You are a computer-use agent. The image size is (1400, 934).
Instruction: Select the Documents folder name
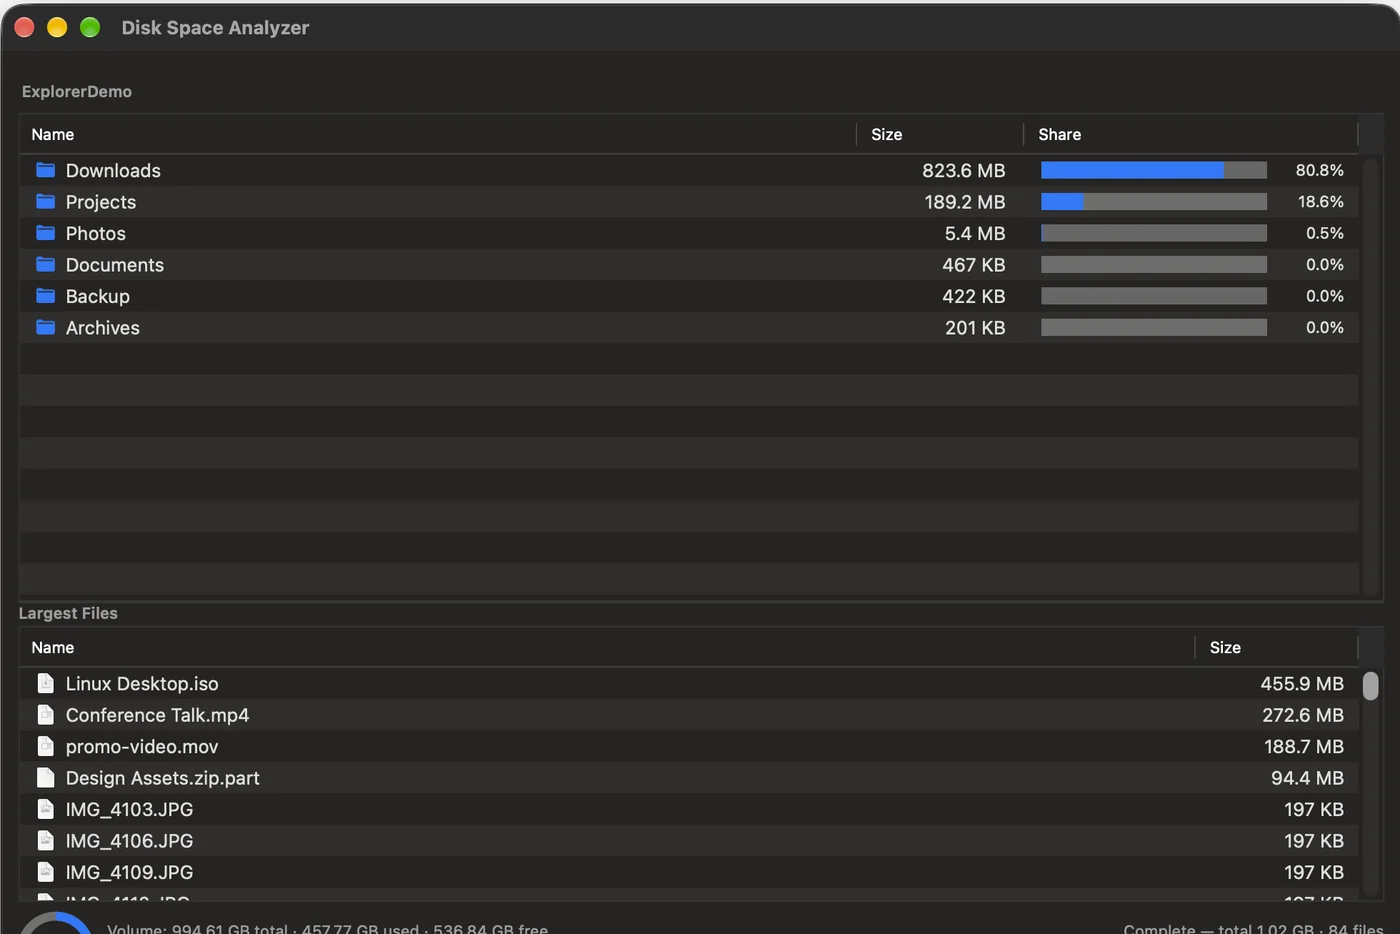(x=115, y=265)
